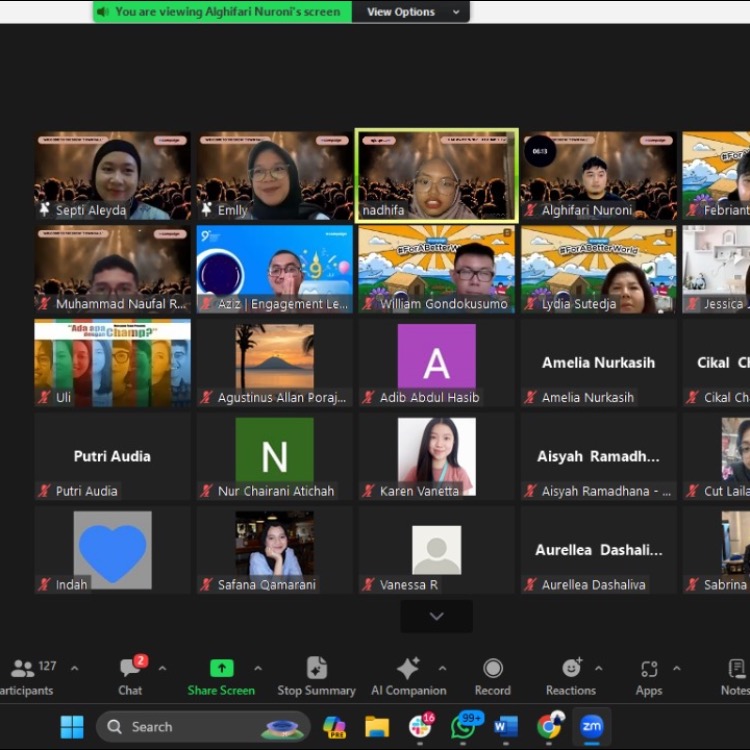Expand the arrow next to AI Companion

[x=442, y=668]
